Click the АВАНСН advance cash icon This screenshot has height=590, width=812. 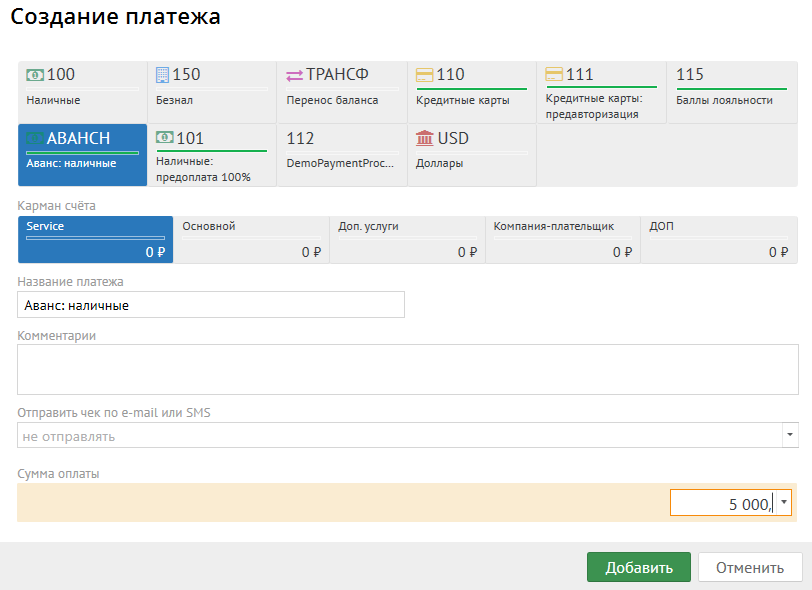pyautogui.click(x=35, y=139)
